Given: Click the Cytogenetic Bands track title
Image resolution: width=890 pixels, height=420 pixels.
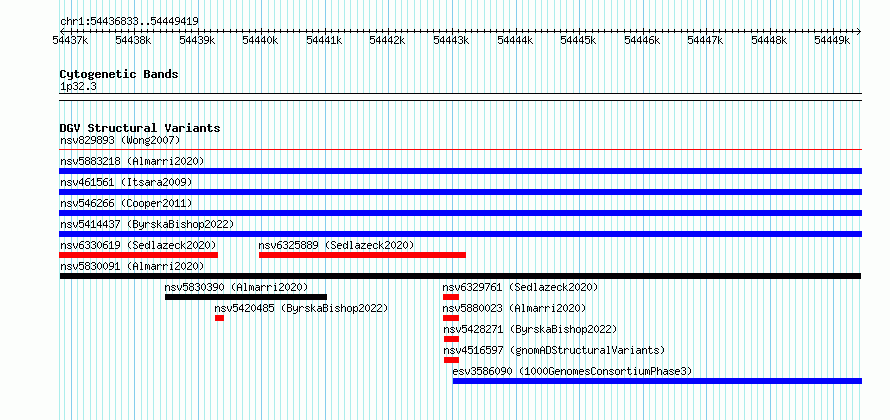Looking at the screenshot, I should 119,74.
